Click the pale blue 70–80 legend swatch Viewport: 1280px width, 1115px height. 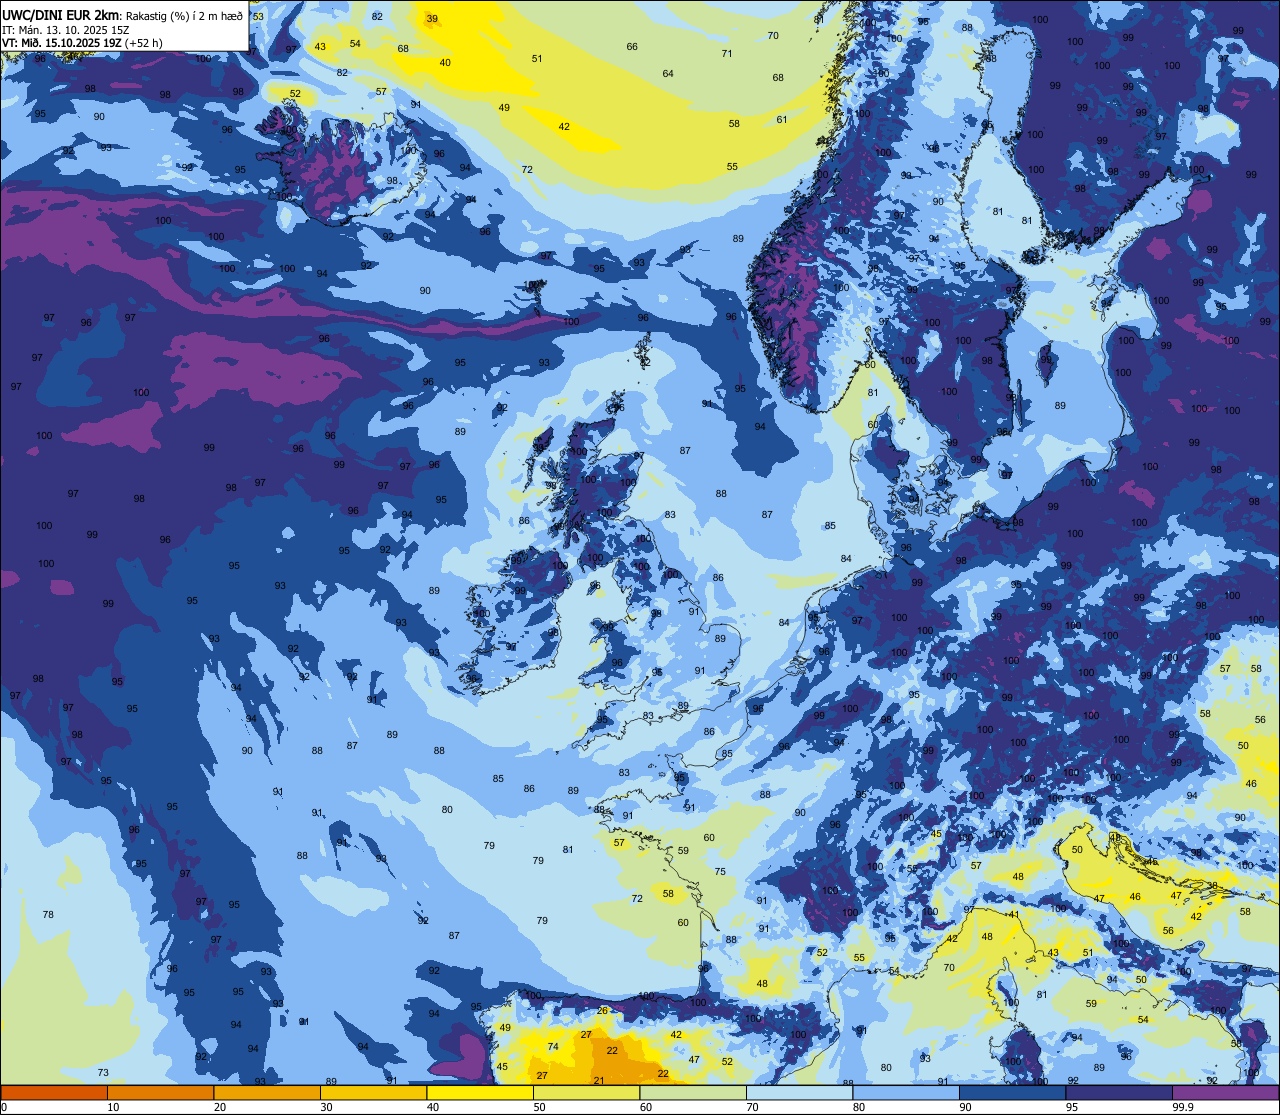[x=799, y=1092]
